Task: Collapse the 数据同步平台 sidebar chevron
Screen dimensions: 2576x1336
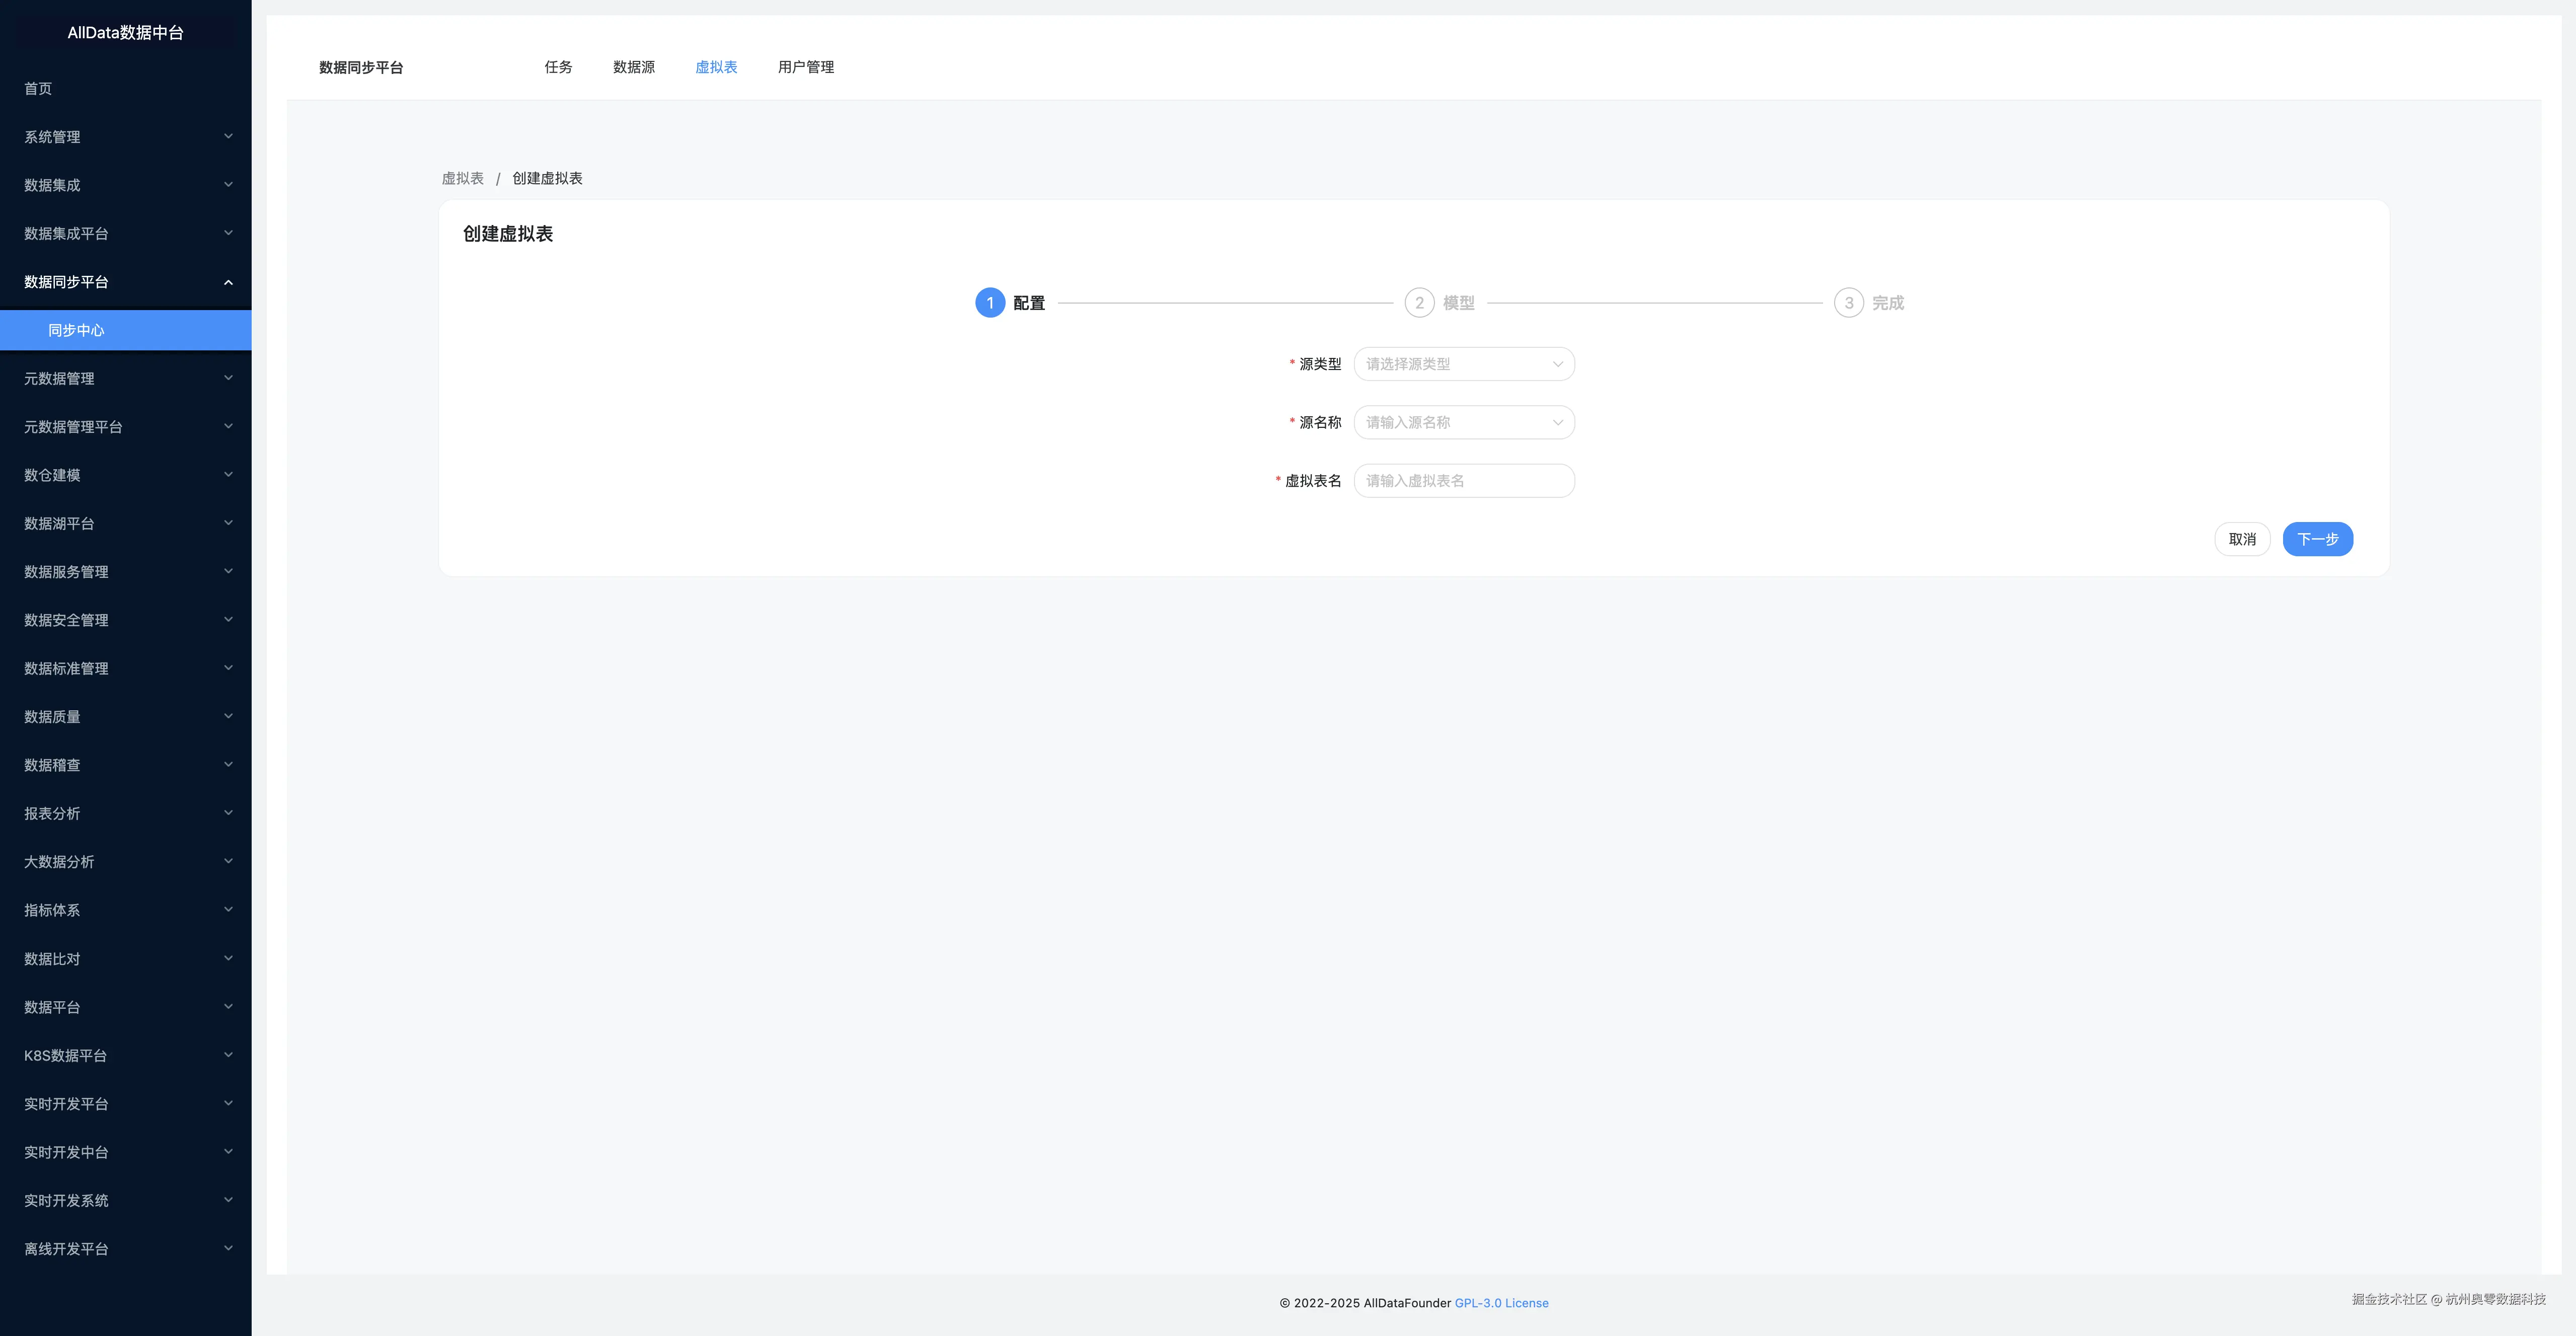Action: [x=228, y=282]
